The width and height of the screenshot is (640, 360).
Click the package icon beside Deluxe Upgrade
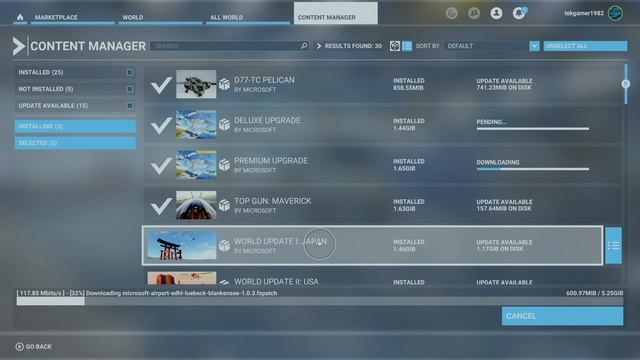pos(224,124)
